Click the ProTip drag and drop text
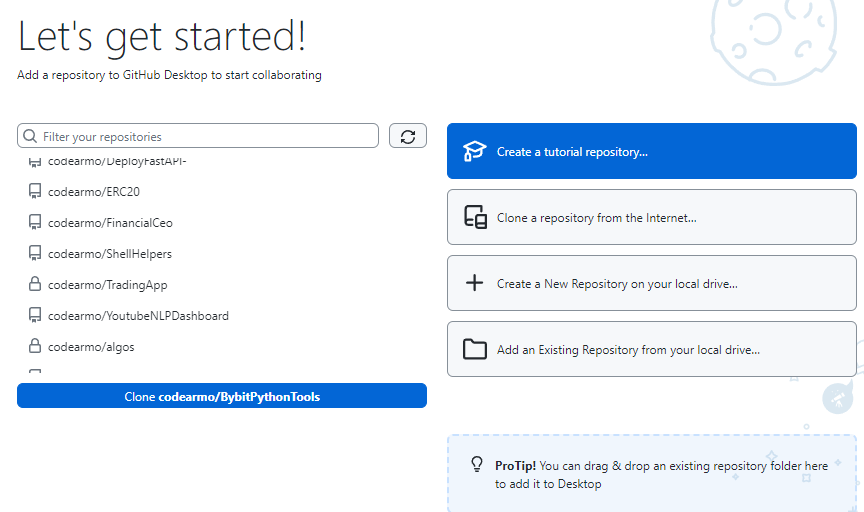Viewport: 864px width, 512px height. [661, 475]
